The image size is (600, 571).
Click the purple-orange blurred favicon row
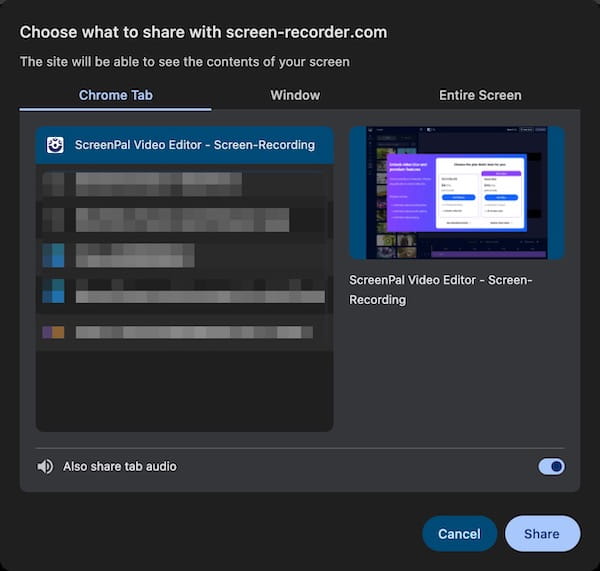(x=184, y=332)
